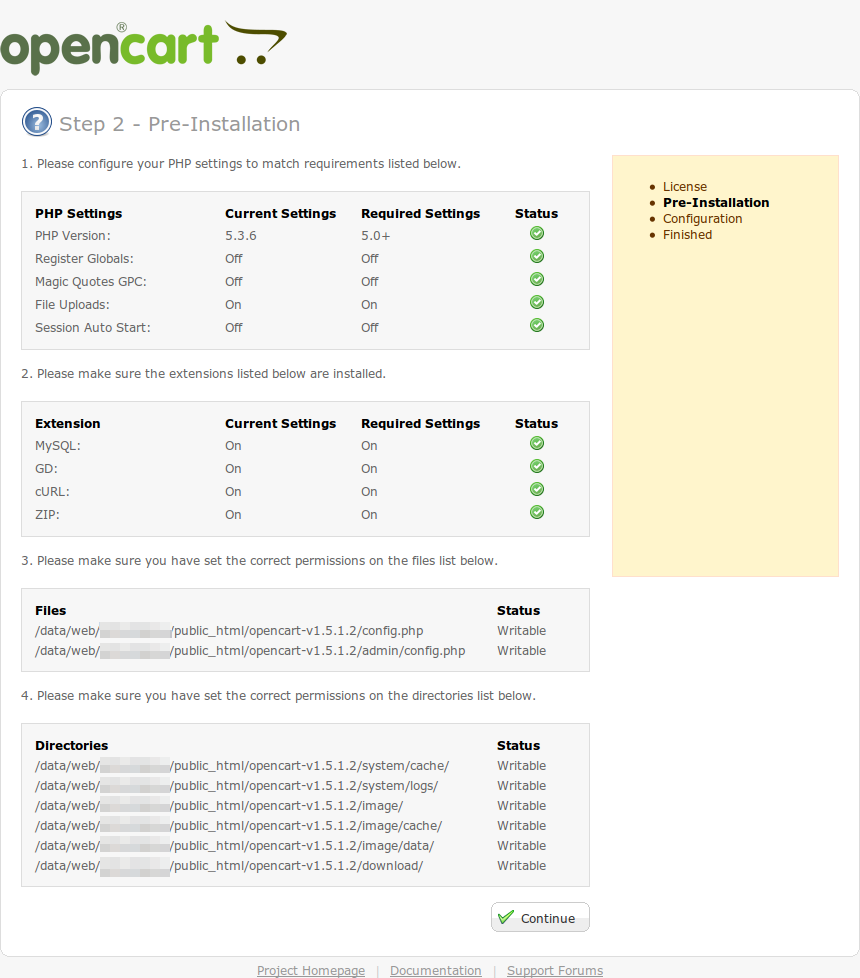Click the 'MySQL:' extension label
Viewport: 860px width, 978px height.
click(58, 446)
